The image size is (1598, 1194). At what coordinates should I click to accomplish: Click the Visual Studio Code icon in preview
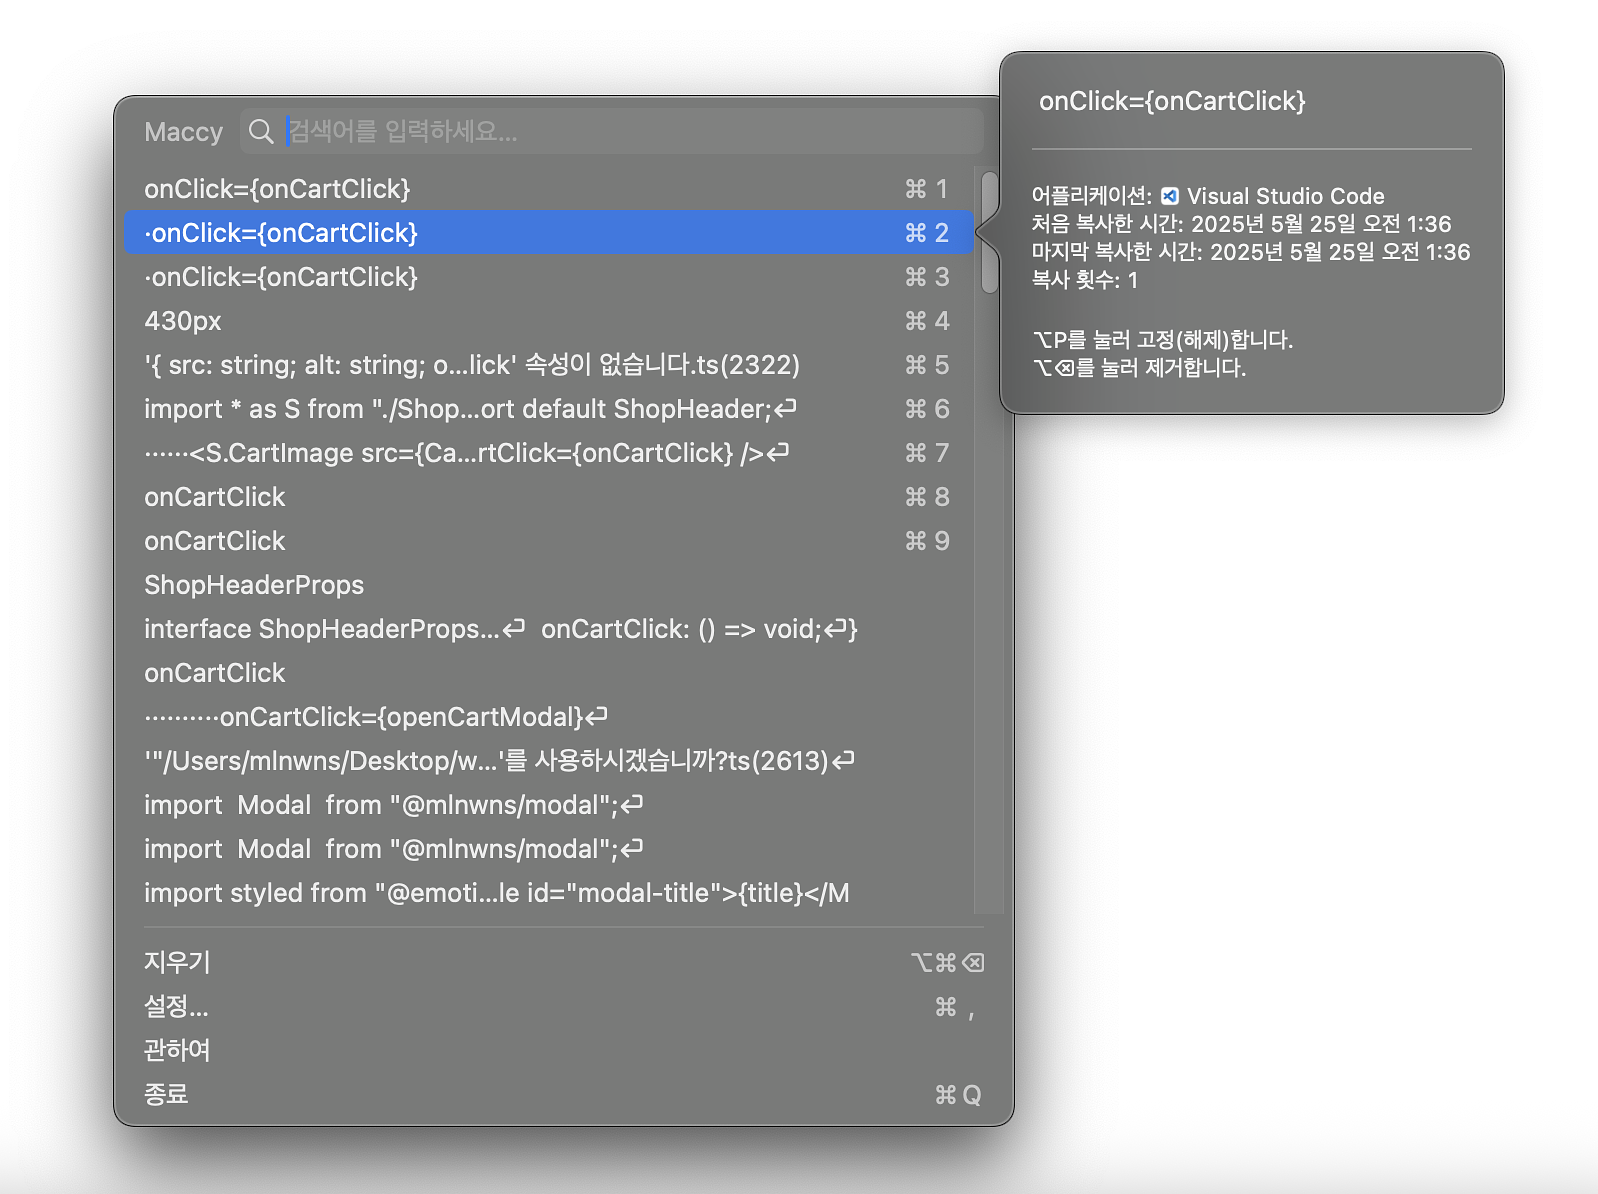(1169, 196)
